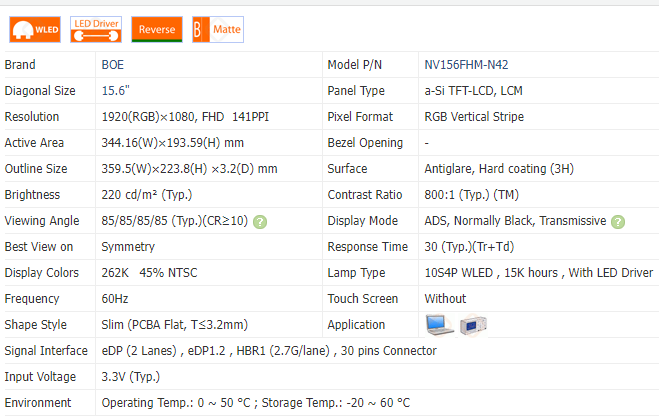This screenshot has height=418, width=659.
Task: Click the Diagonal Size label
Action: [40, 91]
